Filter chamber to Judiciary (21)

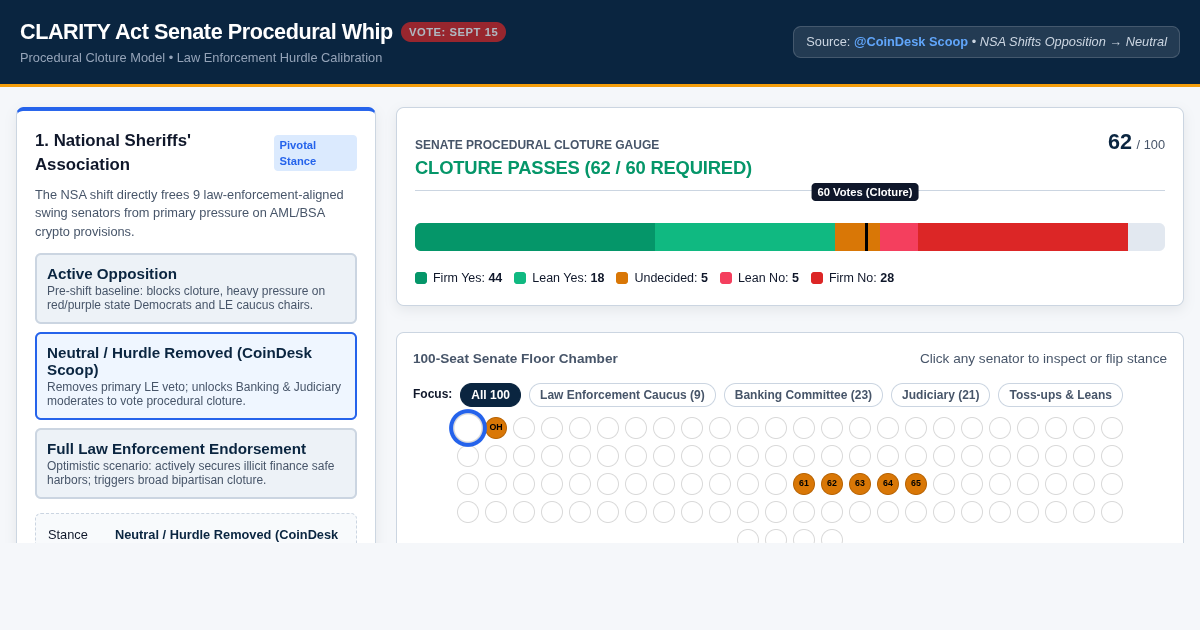click(940, 395)
